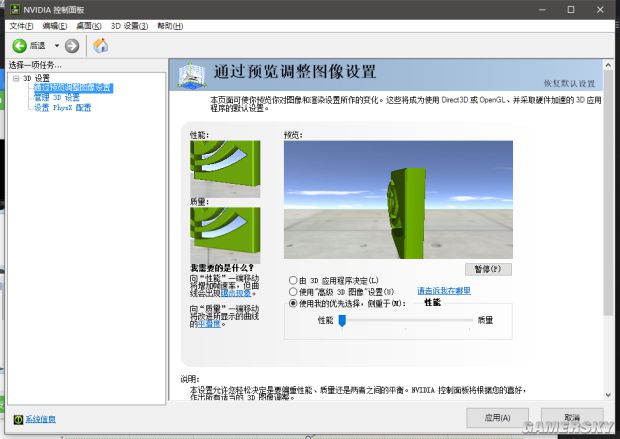Viewport: 620px width, 439px height.
Task: Open the 文件(F) menu
Action: click(22, 26)
